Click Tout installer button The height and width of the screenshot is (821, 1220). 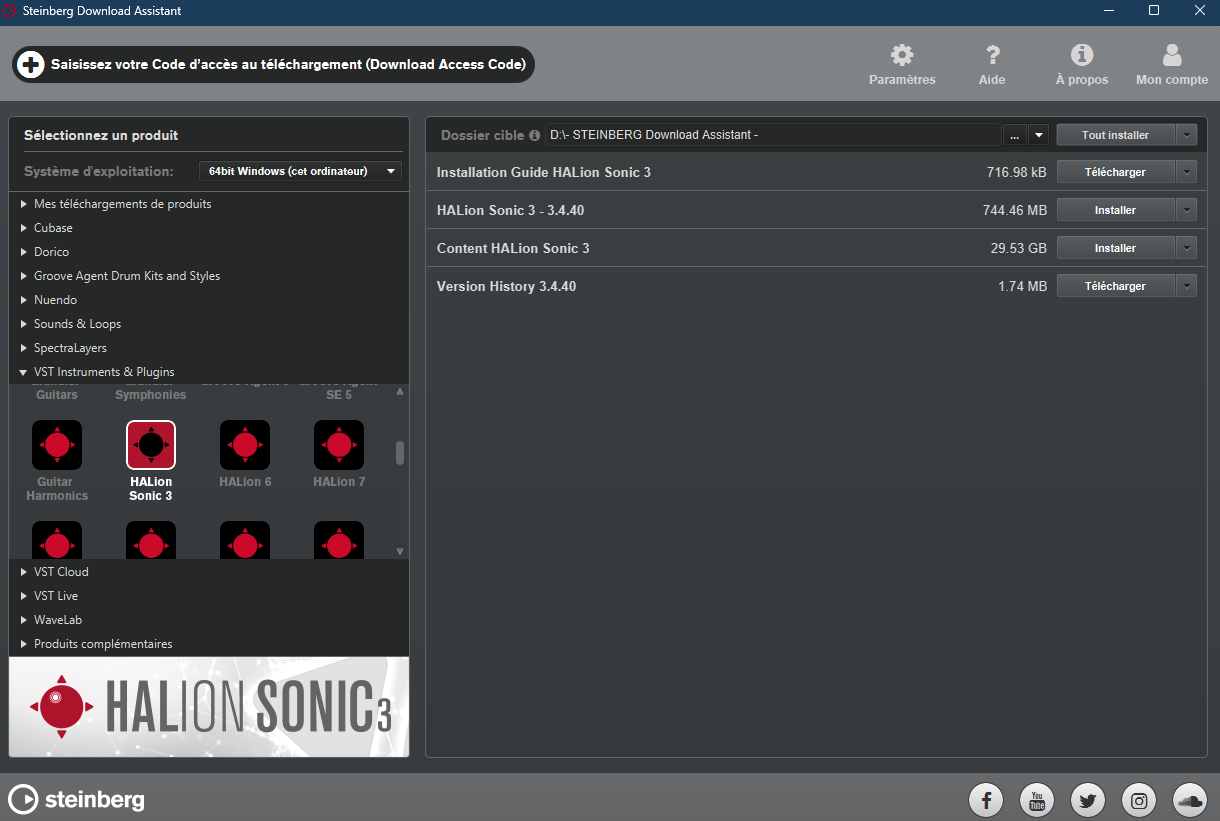point(1115,135)
